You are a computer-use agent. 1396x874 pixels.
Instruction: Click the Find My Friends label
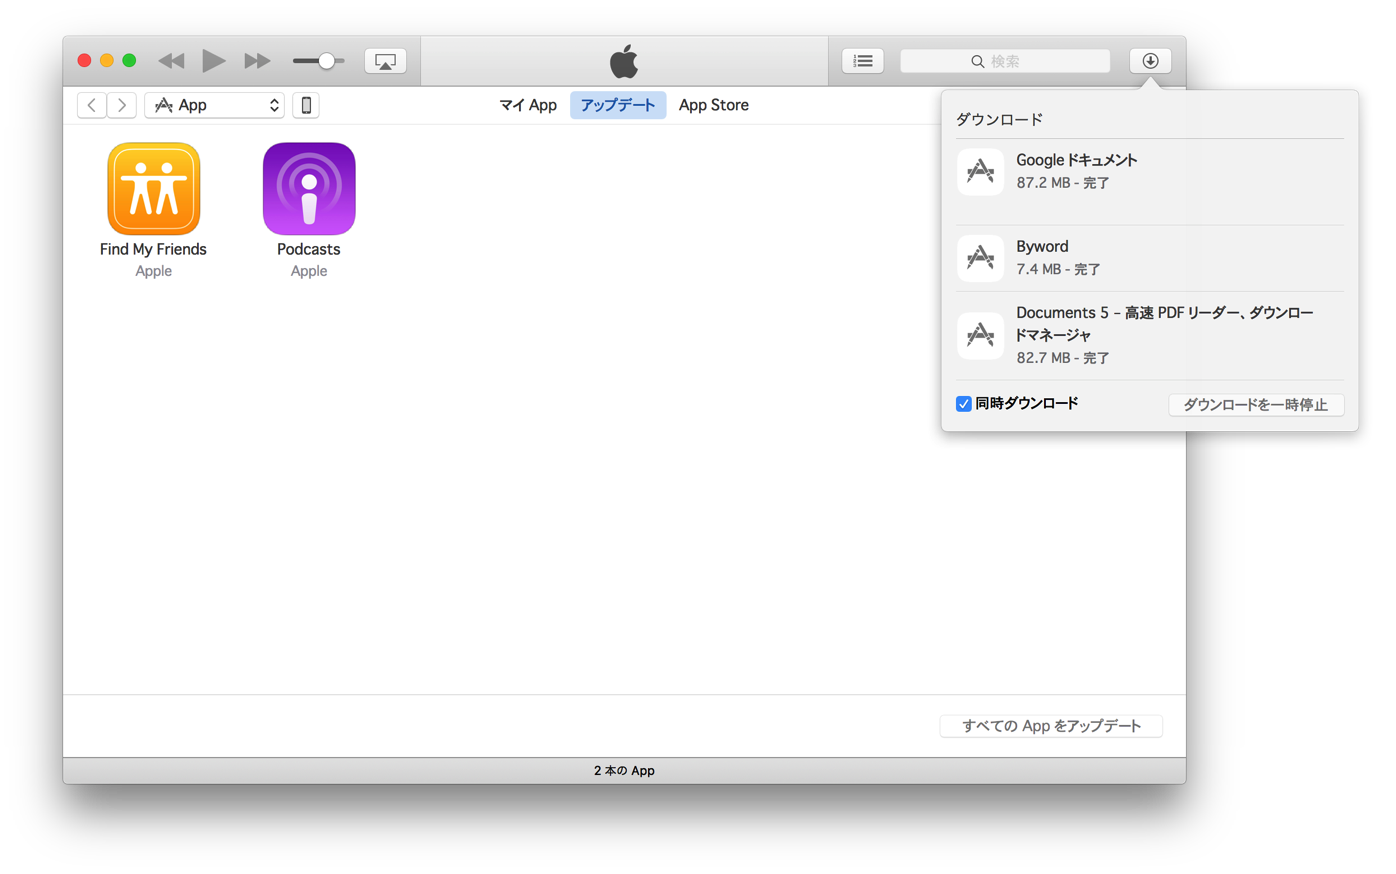(153, 249)
